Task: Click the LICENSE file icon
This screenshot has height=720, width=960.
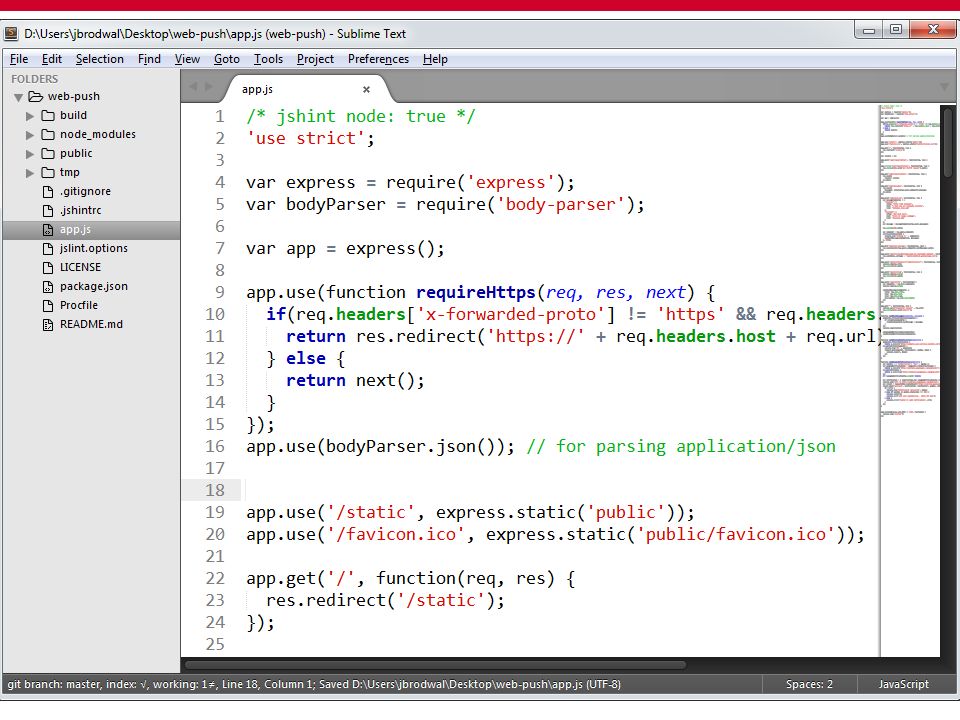Action: click(x=48, y=268)
